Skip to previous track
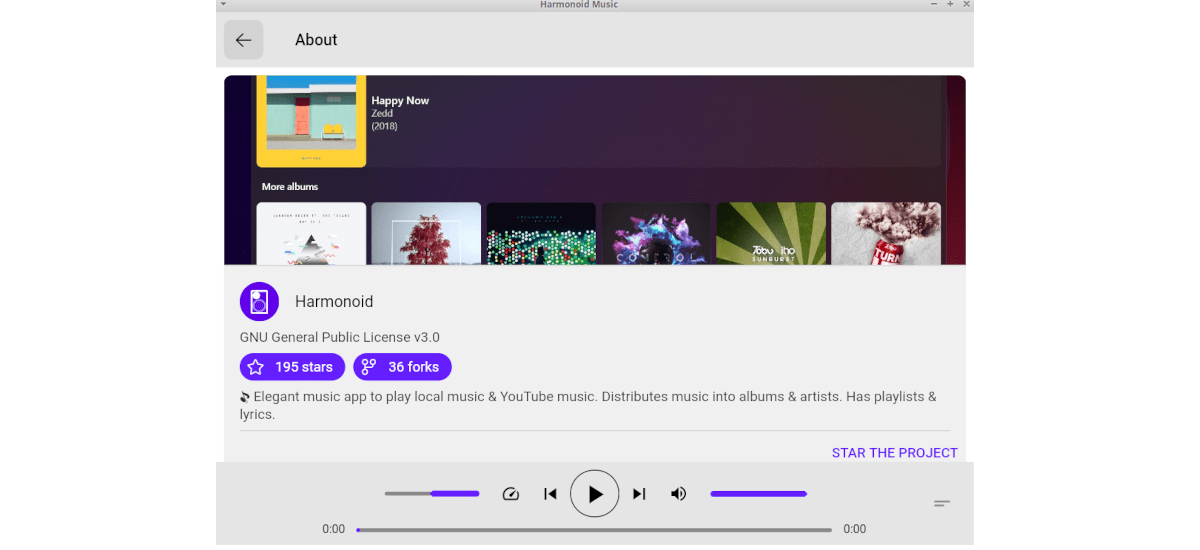 coord(550,494)
